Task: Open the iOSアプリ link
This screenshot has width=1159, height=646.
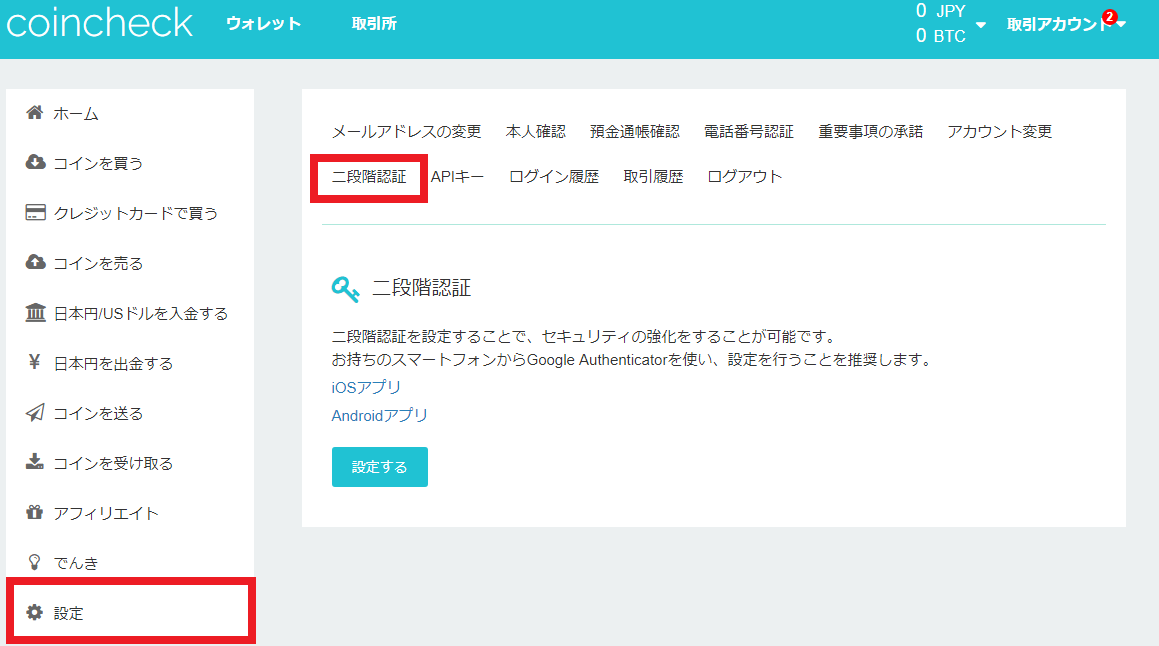Action: click(366, 387)
